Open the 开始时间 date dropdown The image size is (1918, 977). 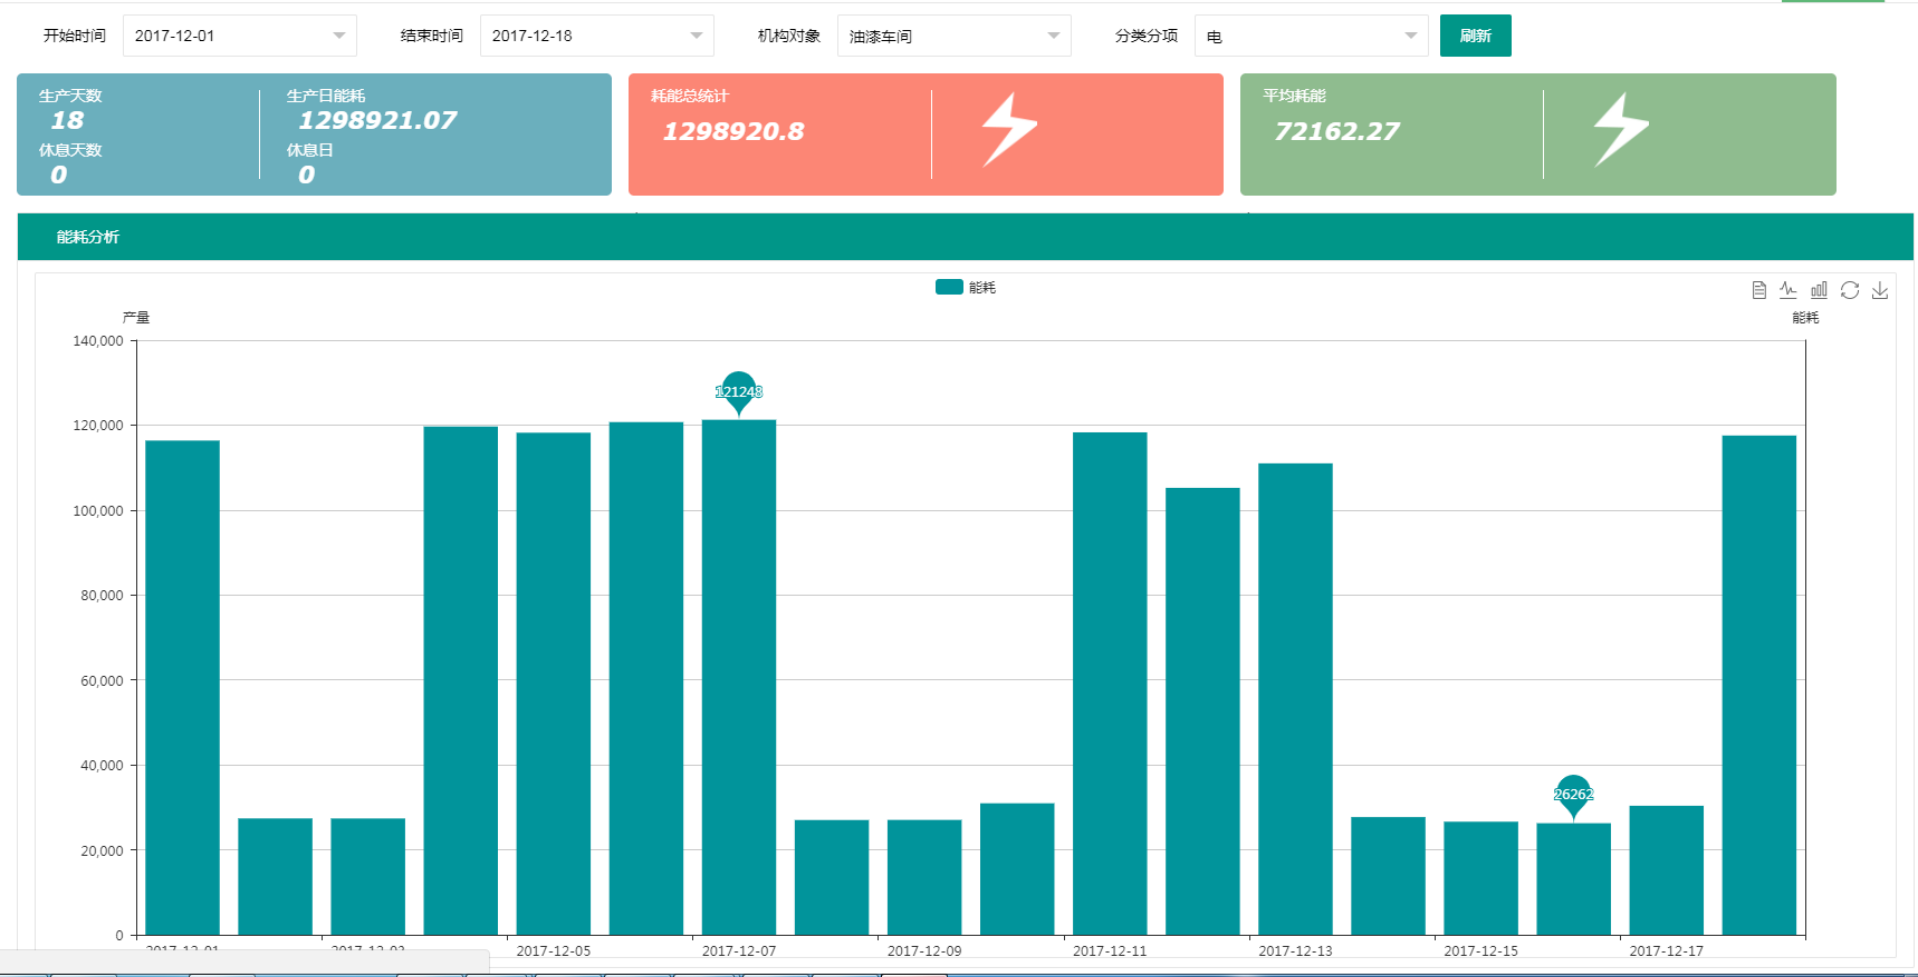[239, 36]
